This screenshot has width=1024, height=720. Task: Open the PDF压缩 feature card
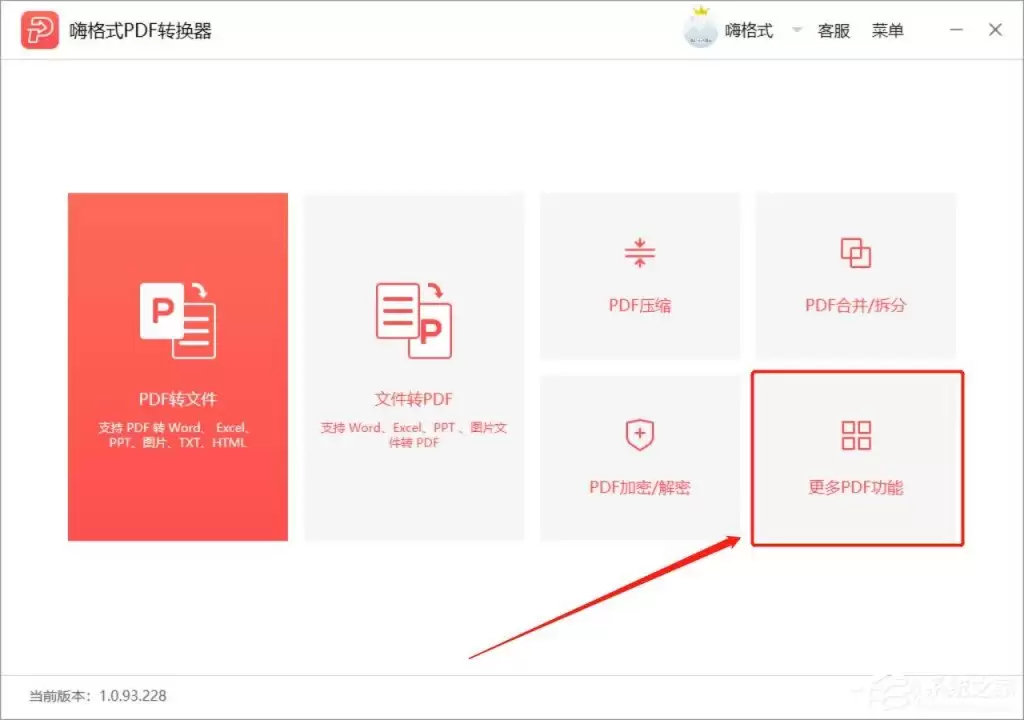(x=639, y=275)
